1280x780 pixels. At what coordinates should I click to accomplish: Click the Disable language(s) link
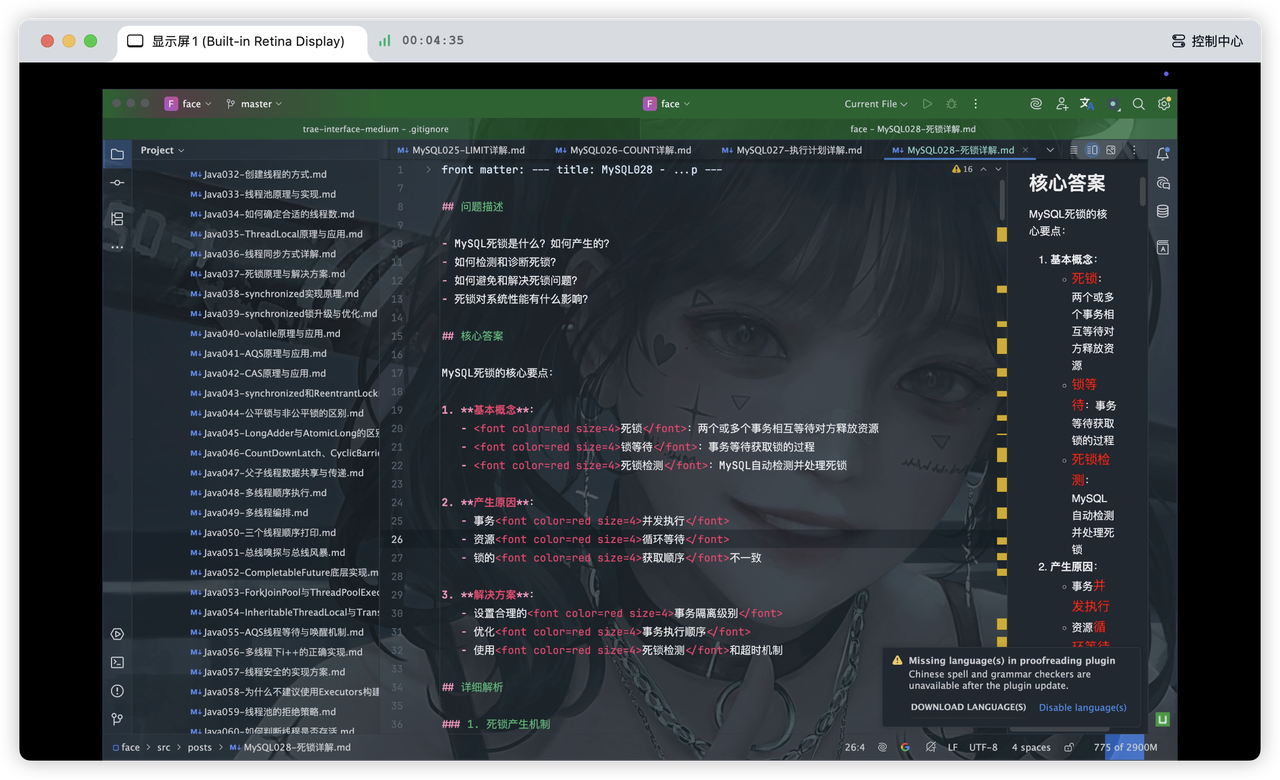pyautogui.click(x=1082, y=707)
